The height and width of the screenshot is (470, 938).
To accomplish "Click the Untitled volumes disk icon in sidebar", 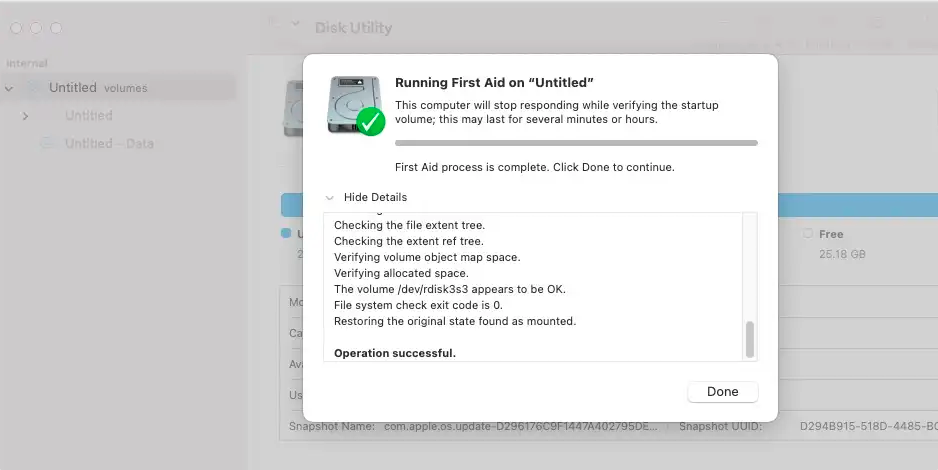I will (35, 88).
